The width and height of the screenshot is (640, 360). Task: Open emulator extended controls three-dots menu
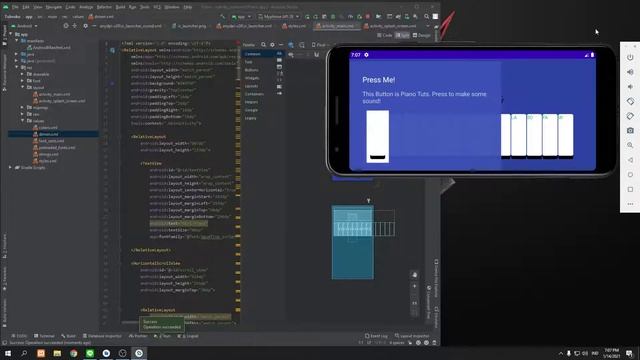pyautogui.click(x=630, y=204)
